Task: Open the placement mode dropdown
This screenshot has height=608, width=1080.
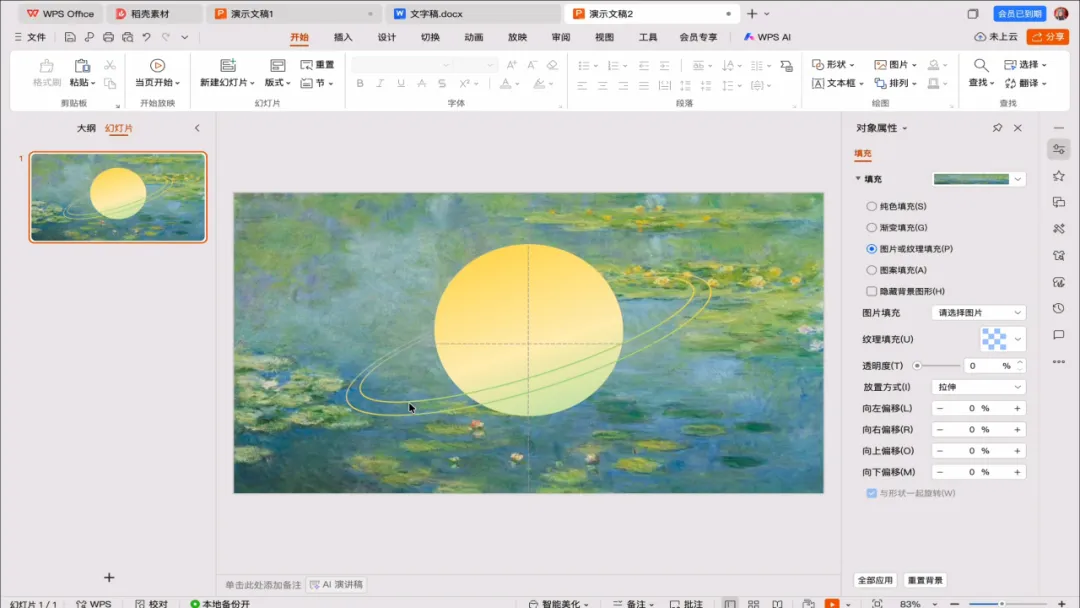Action: pos(978,387)
